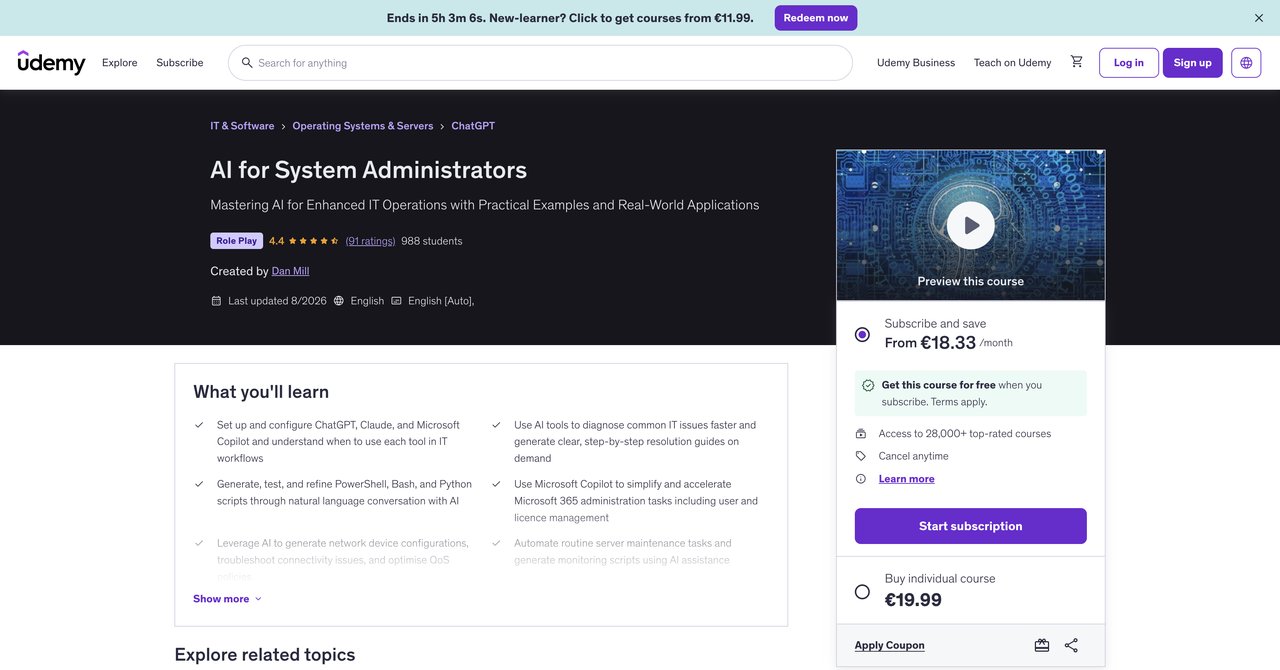Click the 'Mastering AI for Enhanced IT Operations' subtitle
The height and width of the screenshot is (670, 1280).
(x=485, y=205)
